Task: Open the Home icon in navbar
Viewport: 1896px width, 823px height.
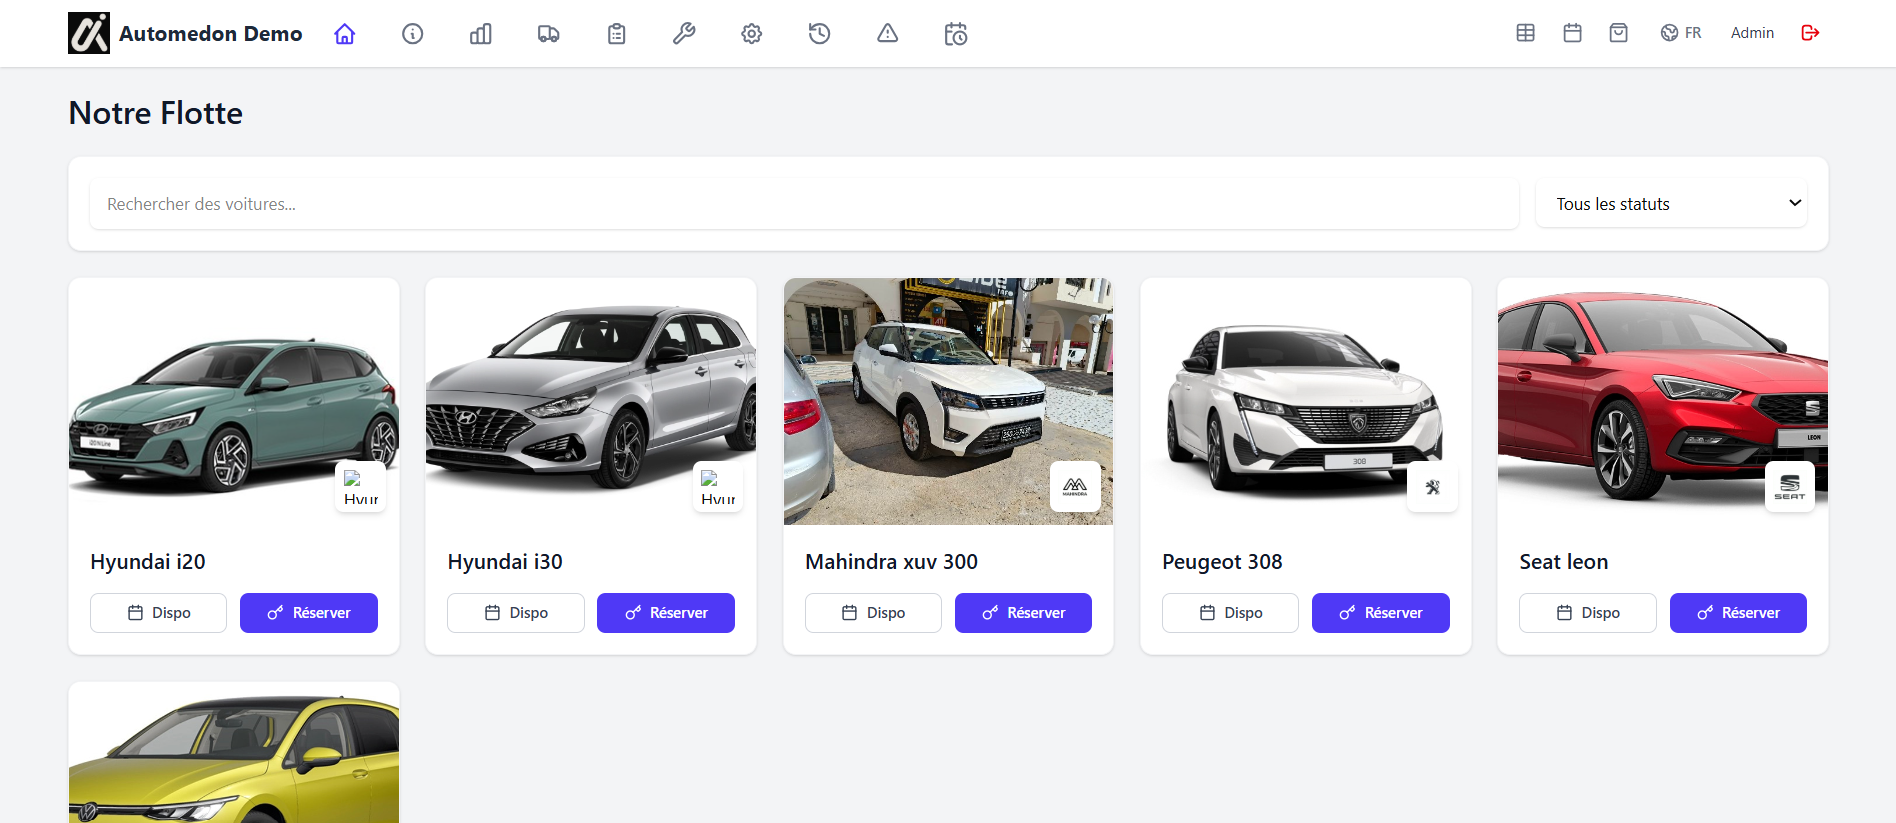Action: 345,34
